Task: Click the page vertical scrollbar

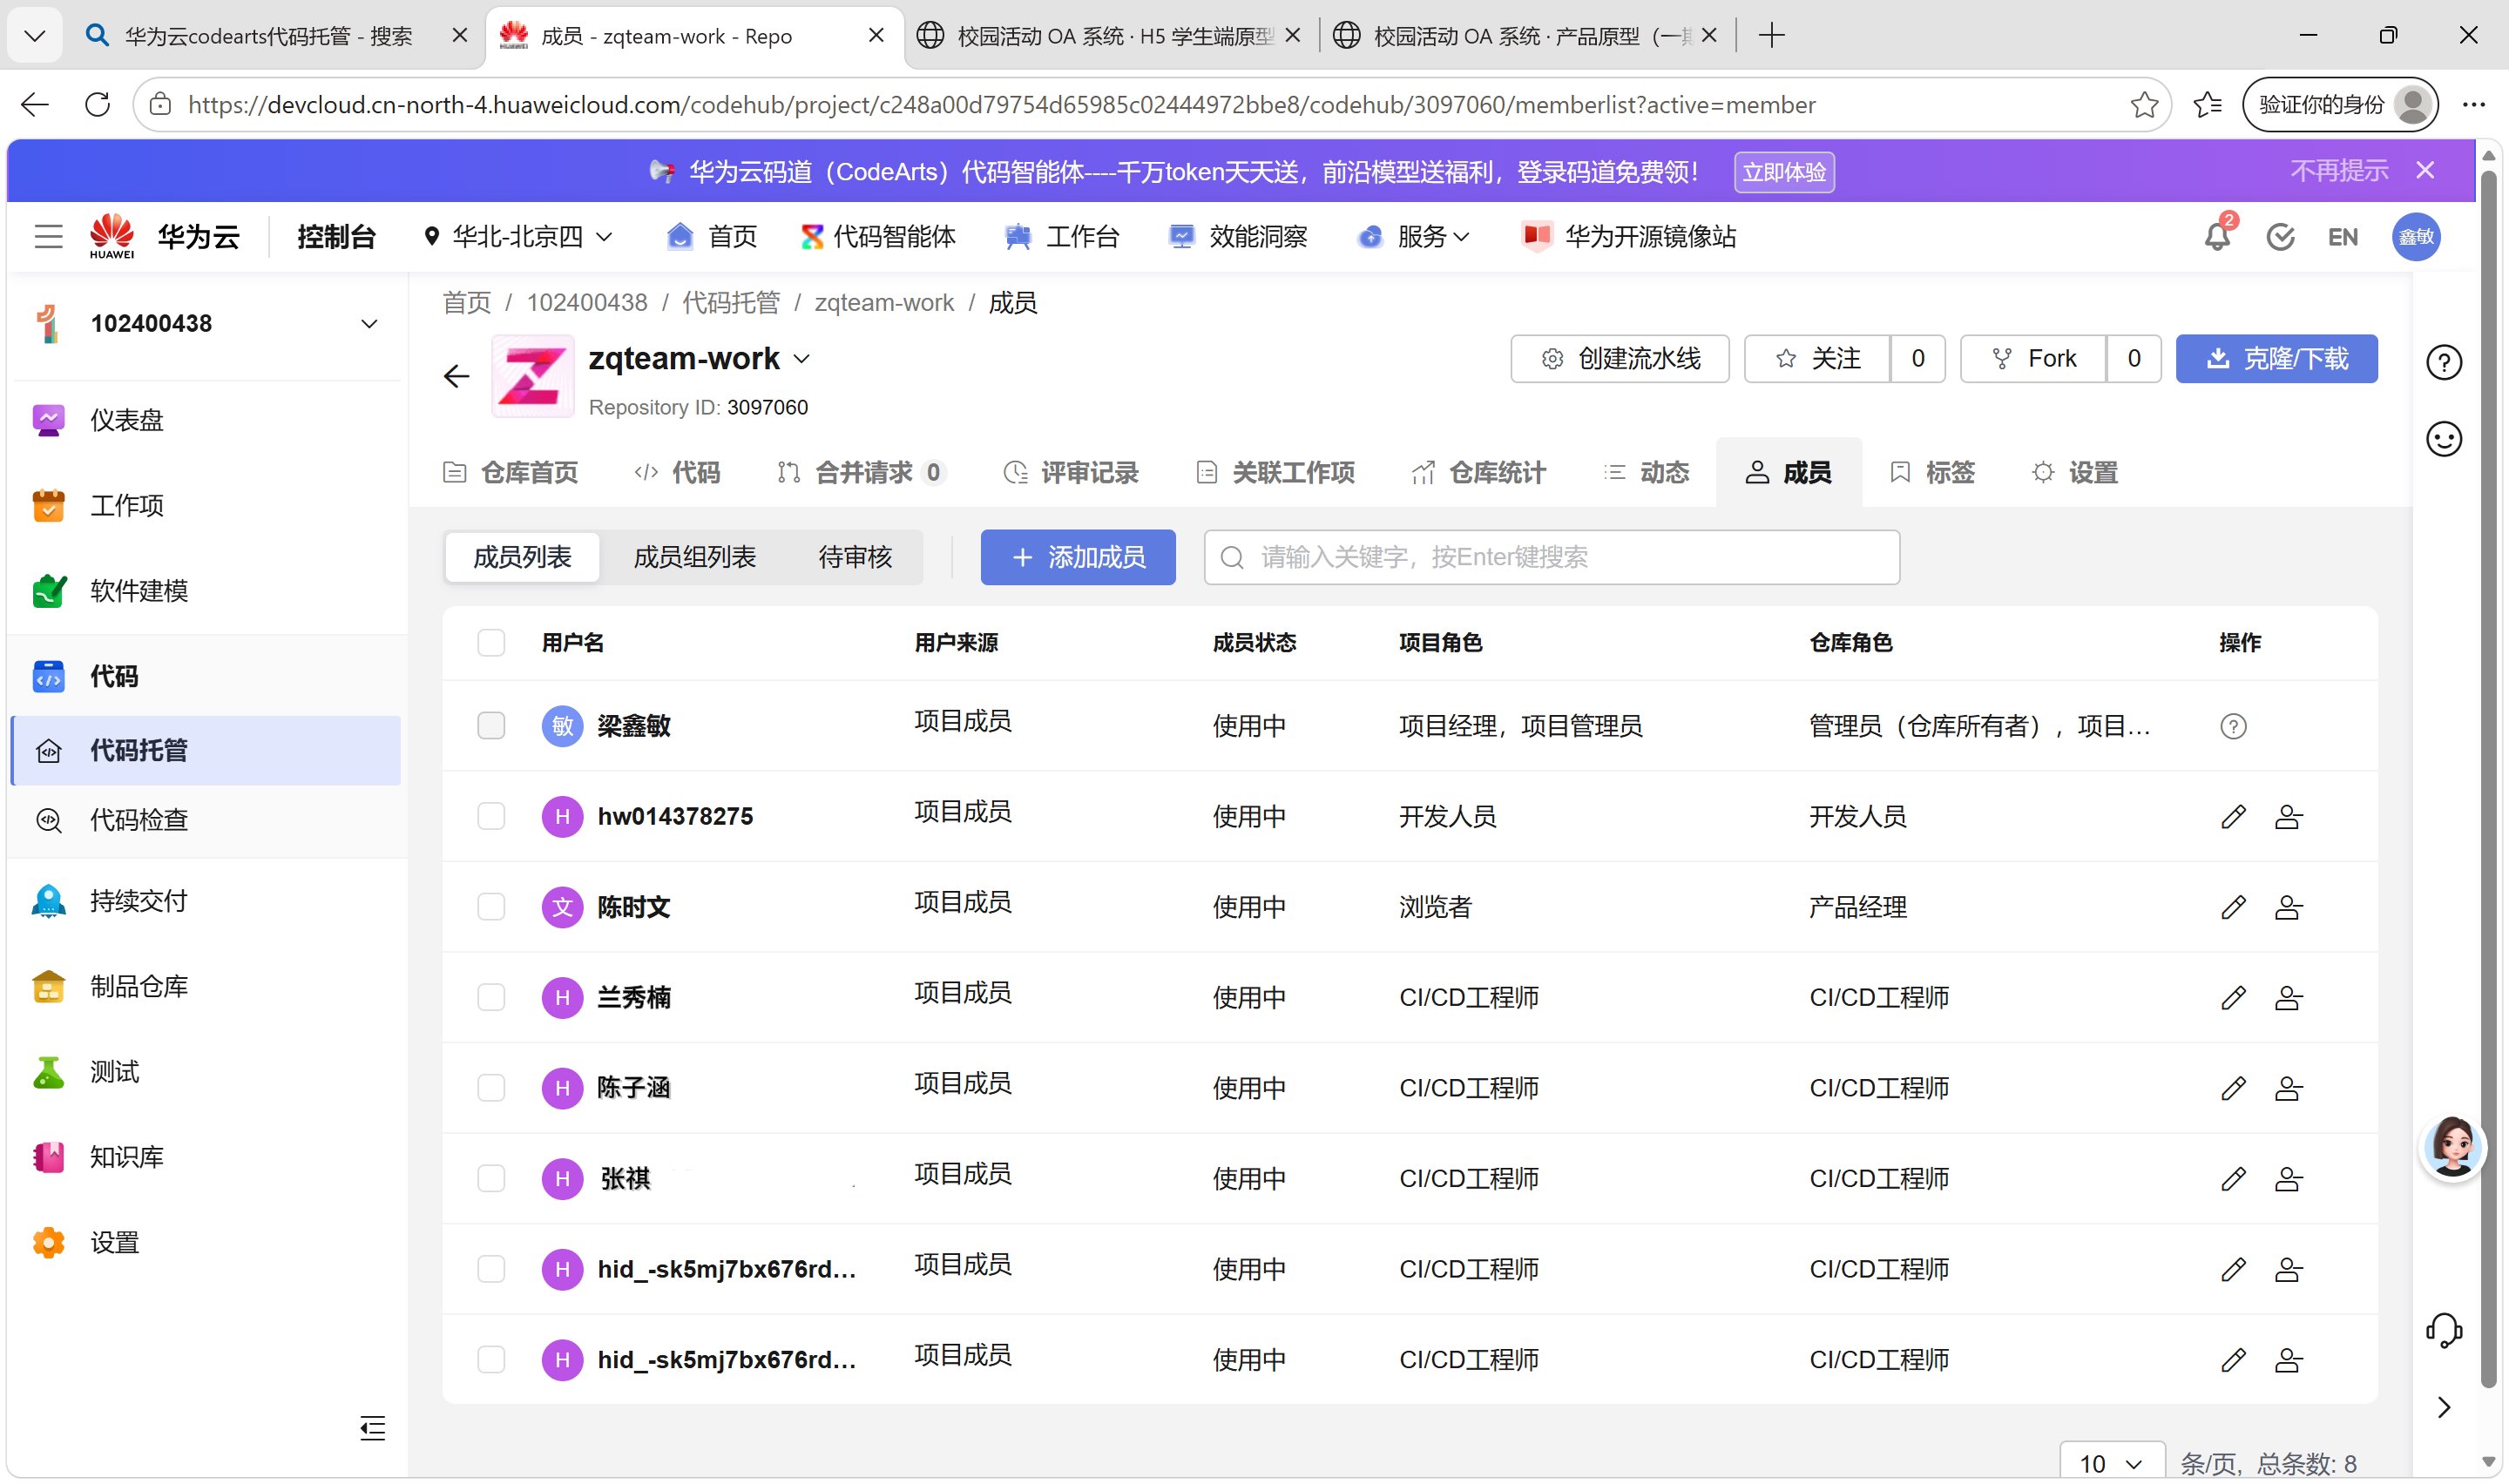Action: (x=2489, y=780)
